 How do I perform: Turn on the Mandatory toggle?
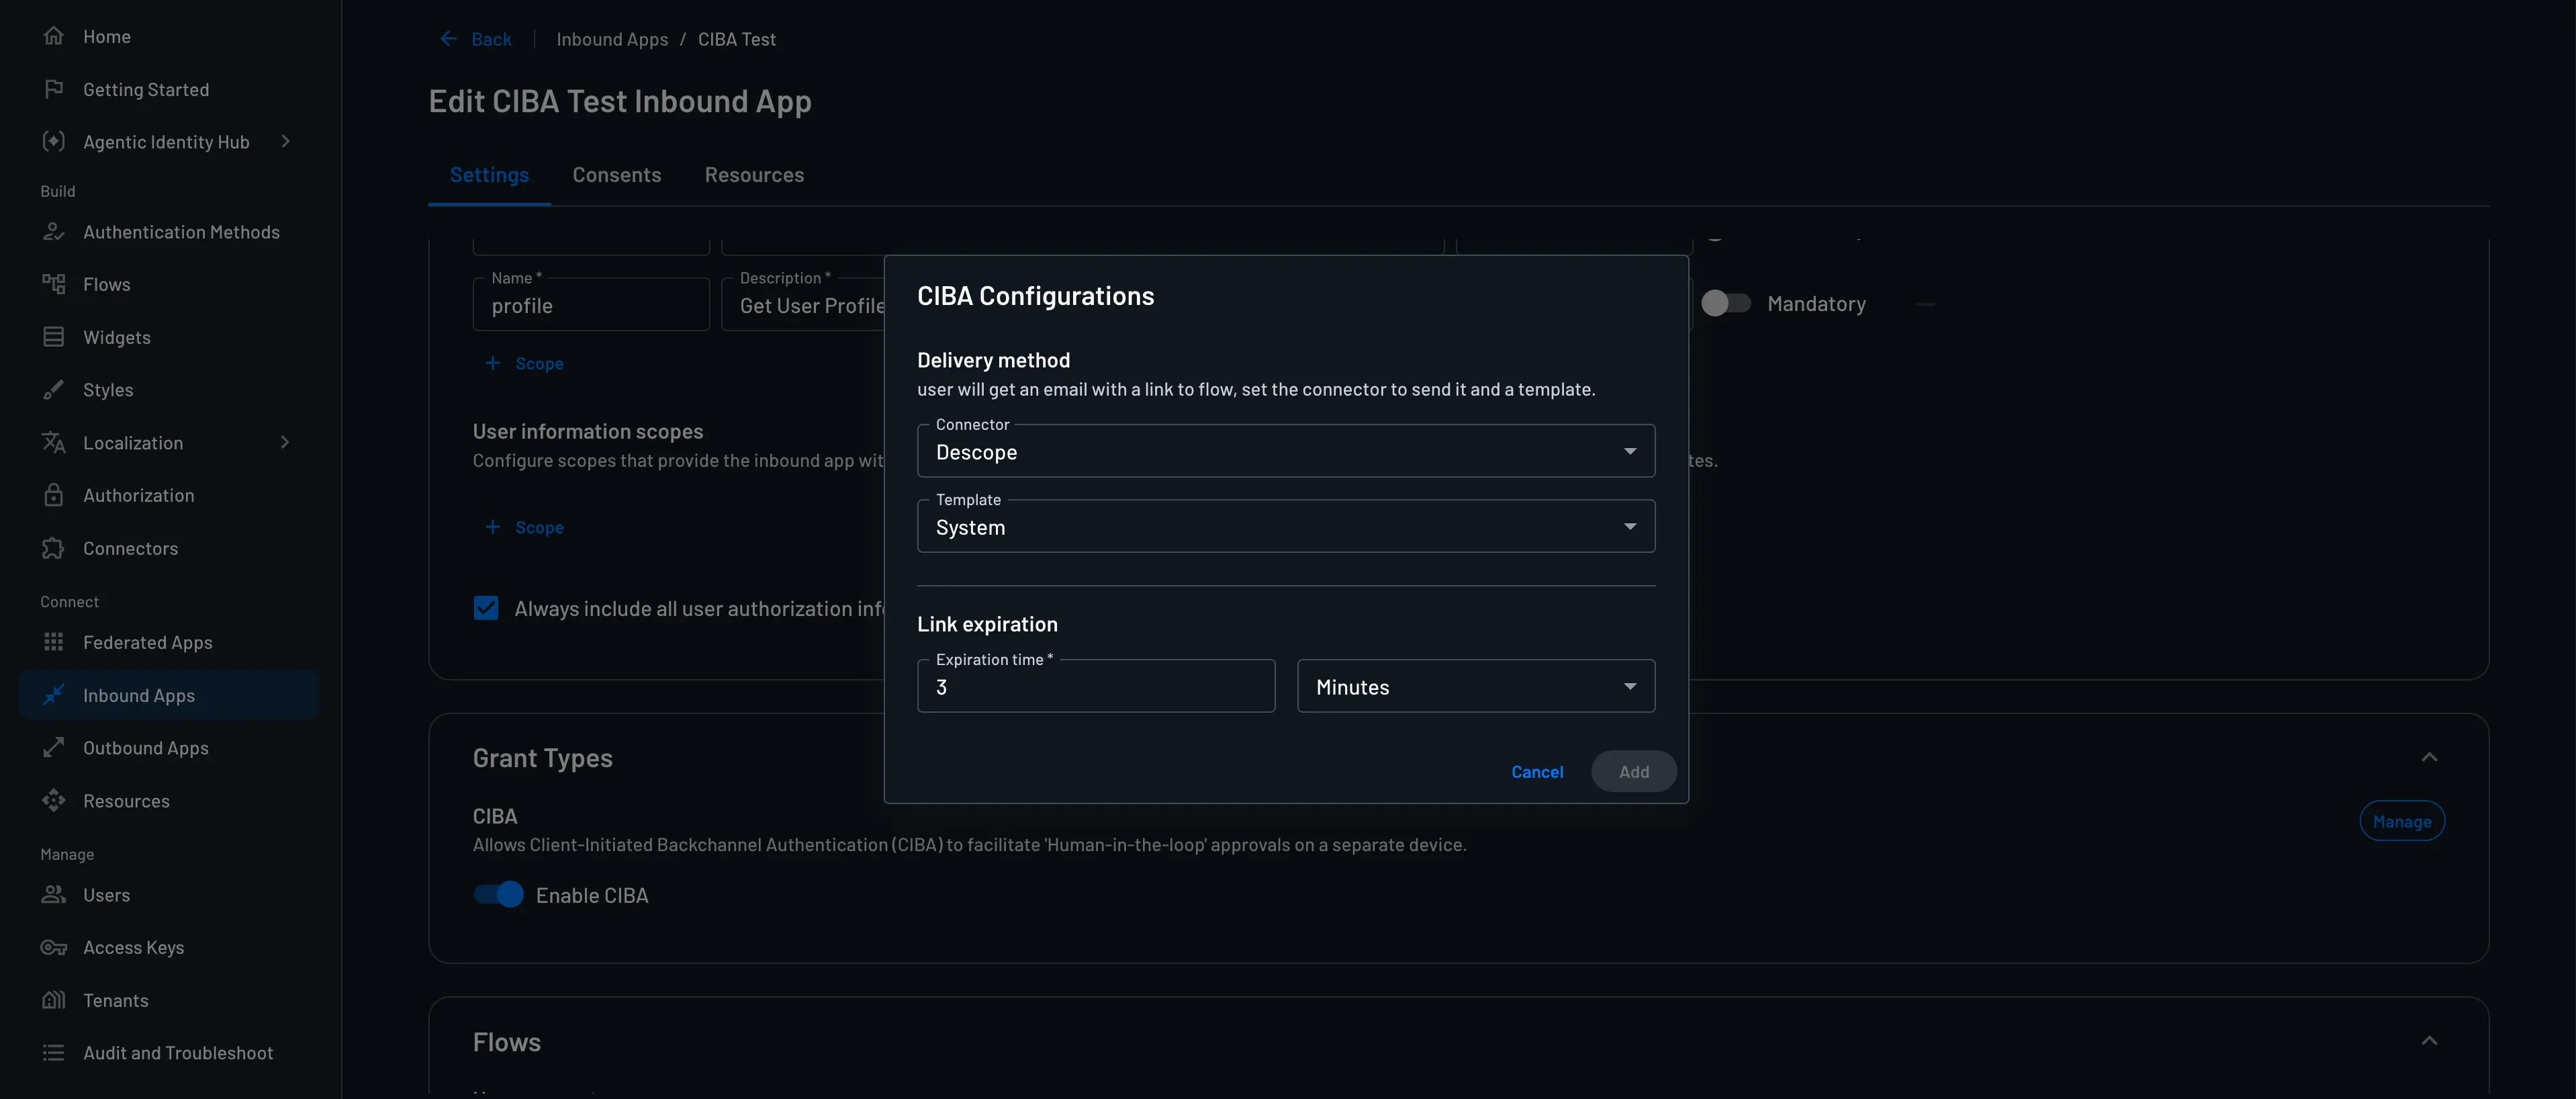click(1727, 303)
